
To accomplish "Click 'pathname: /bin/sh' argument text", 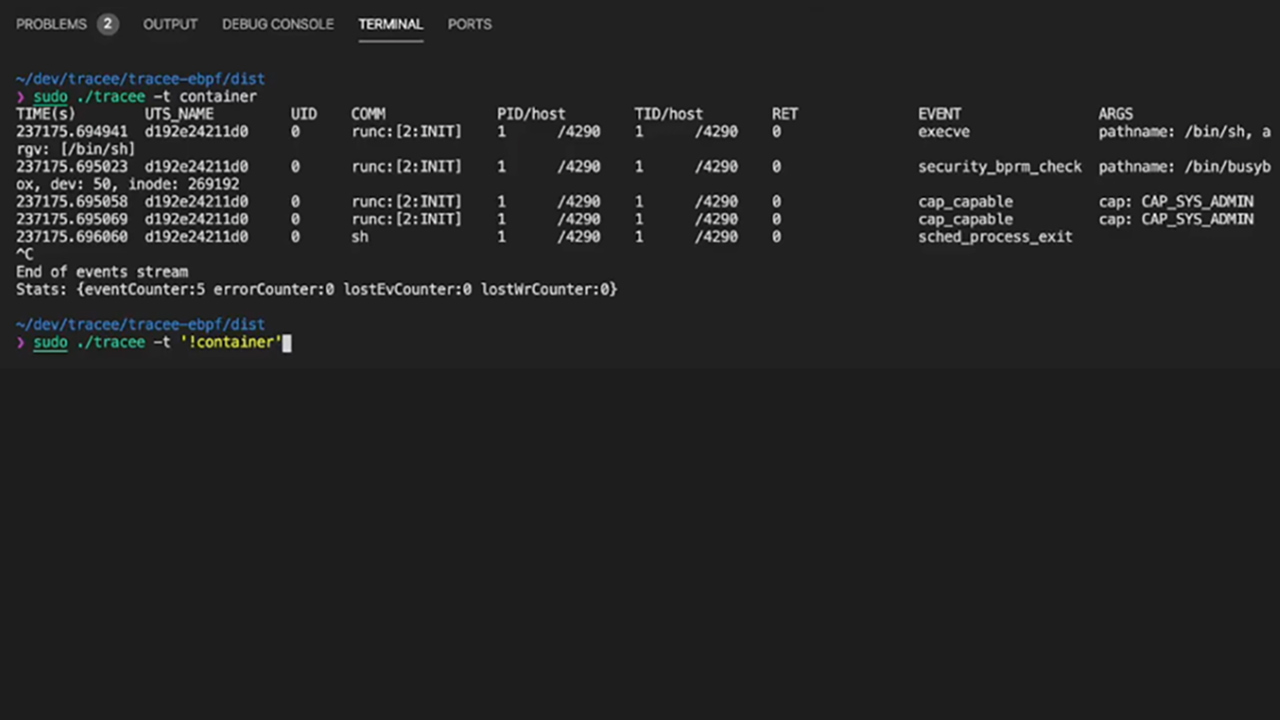I will pyautogui.click(x=1175, y=132).
